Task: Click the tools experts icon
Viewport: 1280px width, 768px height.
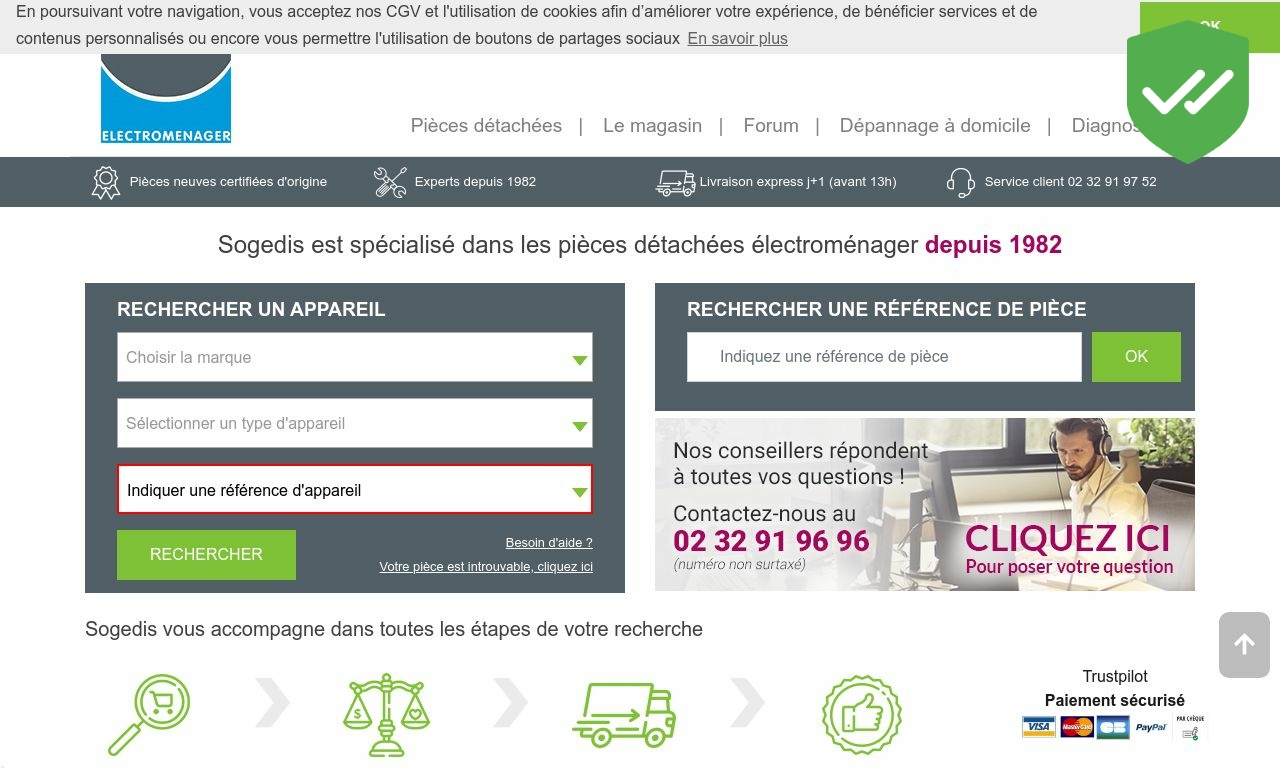Action: pos(390,182)
